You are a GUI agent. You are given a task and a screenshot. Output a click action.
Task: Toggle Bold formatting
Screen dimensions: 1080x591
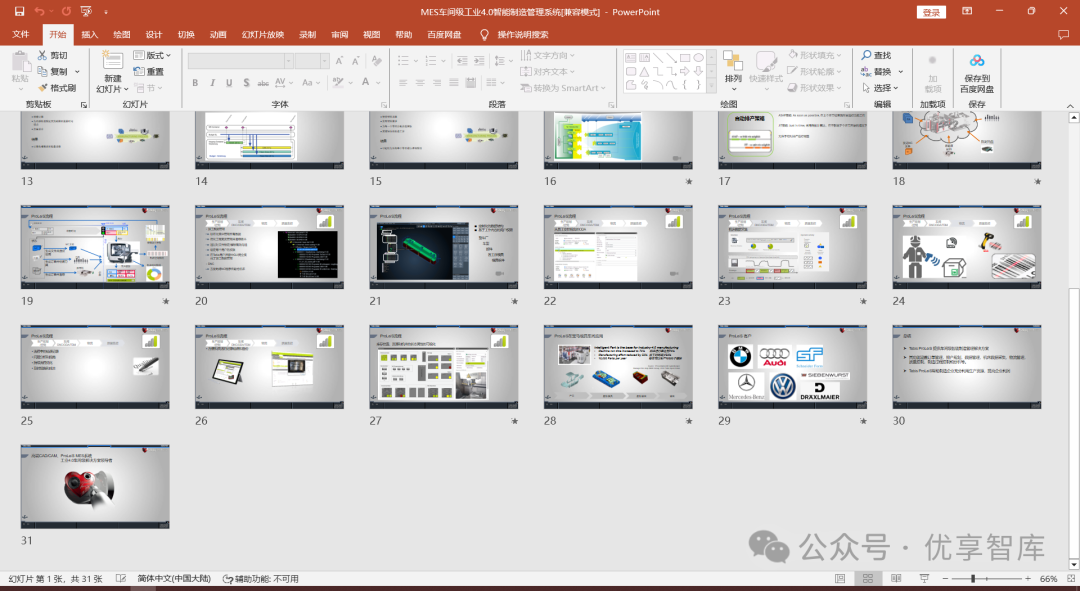point(195,83)
